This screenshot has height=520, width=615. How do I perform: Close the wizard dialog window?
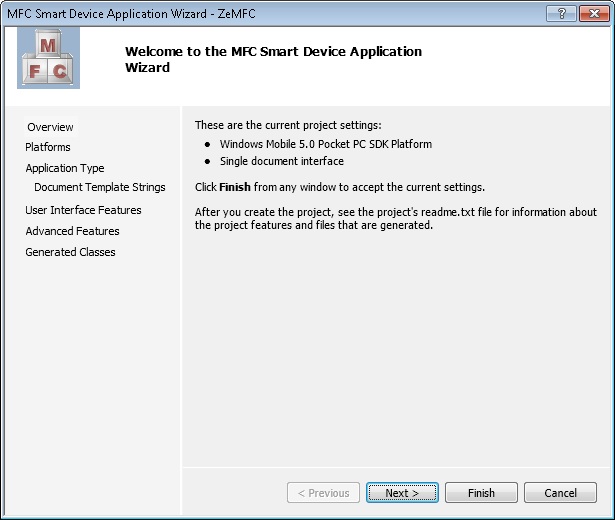[x=594, y=14]
